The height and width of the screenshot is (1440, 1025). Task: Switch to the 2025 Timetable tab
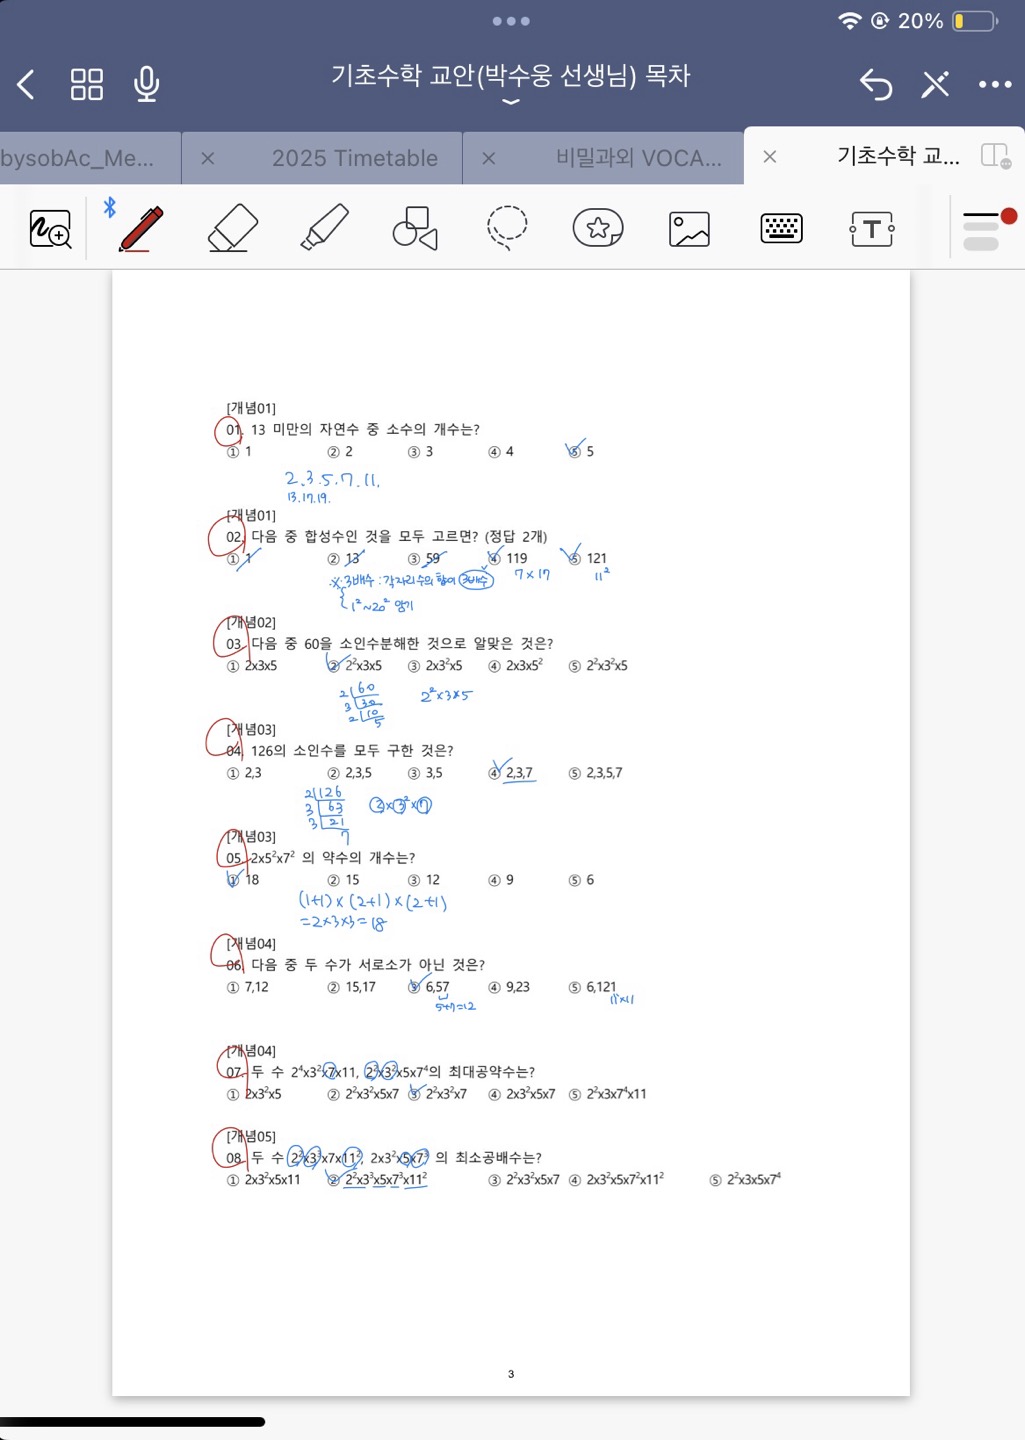pyautogui.click(x=354, y=158)
